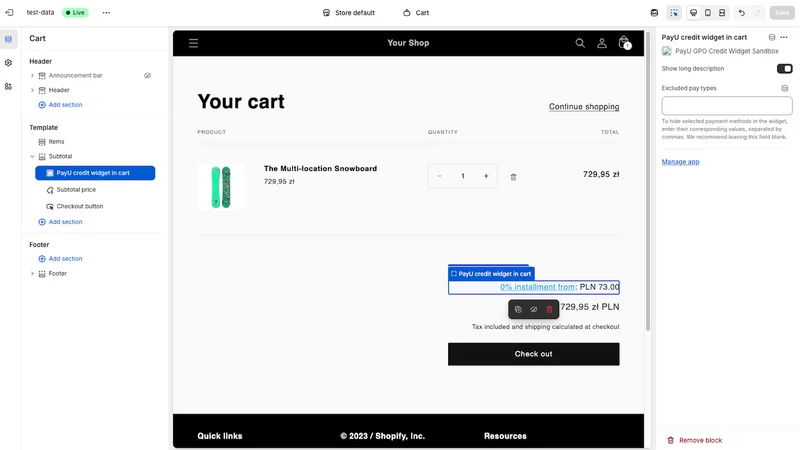
Task: Expand the Header section row
Action: pos(32,90)
